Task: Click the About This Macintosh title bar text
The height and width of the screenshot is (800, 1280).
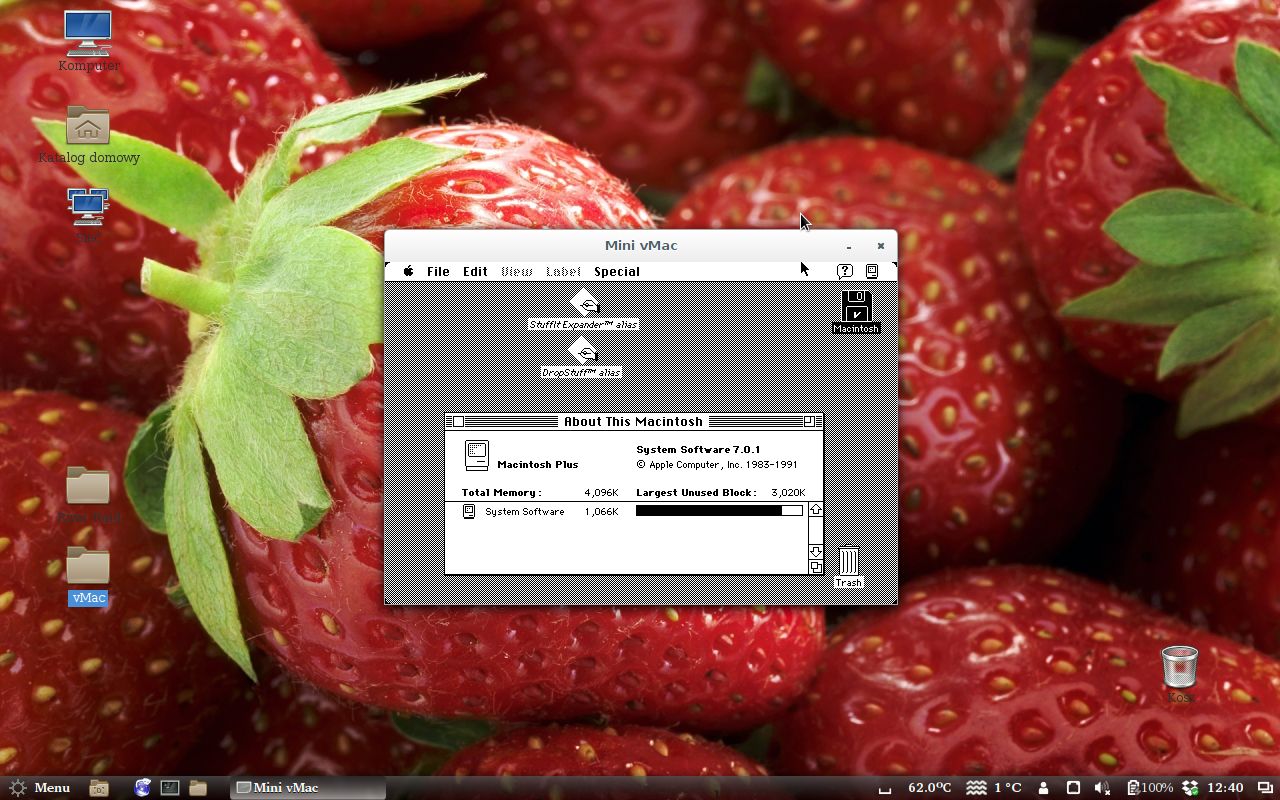Action: pos(633,421)
